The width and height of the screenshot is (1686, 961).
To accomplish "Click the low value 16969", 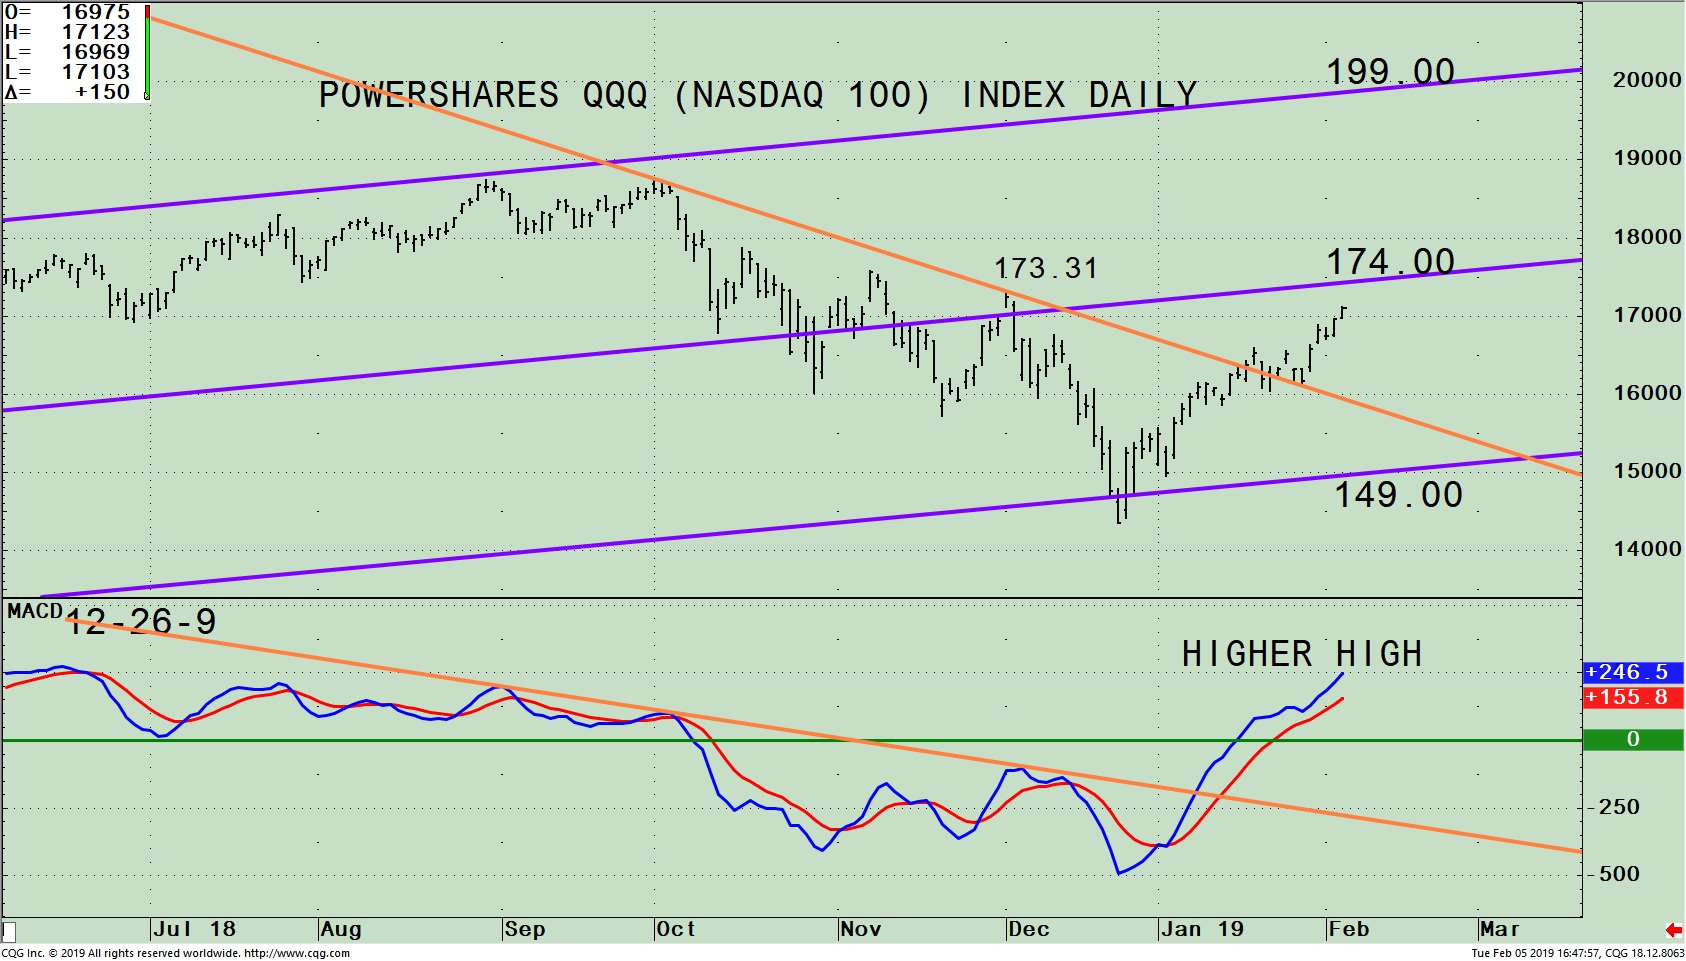I will click(96, 52).
